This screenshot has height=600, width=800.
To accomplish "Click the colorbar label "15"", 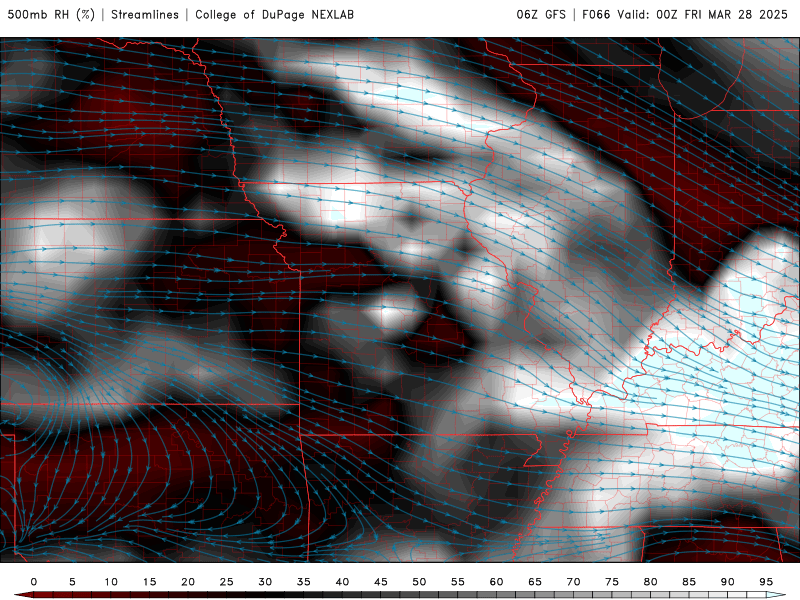I will pos(149,582).
